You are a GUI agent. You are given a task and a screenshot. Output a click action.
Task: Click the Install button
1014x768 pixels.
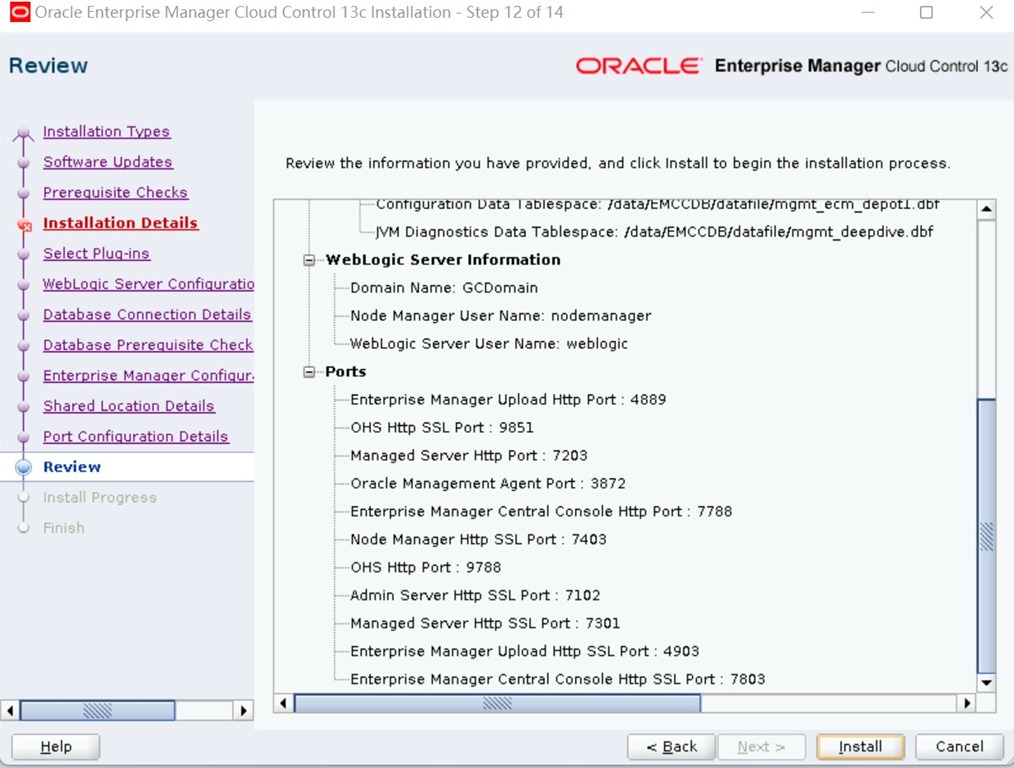(860, 747)
